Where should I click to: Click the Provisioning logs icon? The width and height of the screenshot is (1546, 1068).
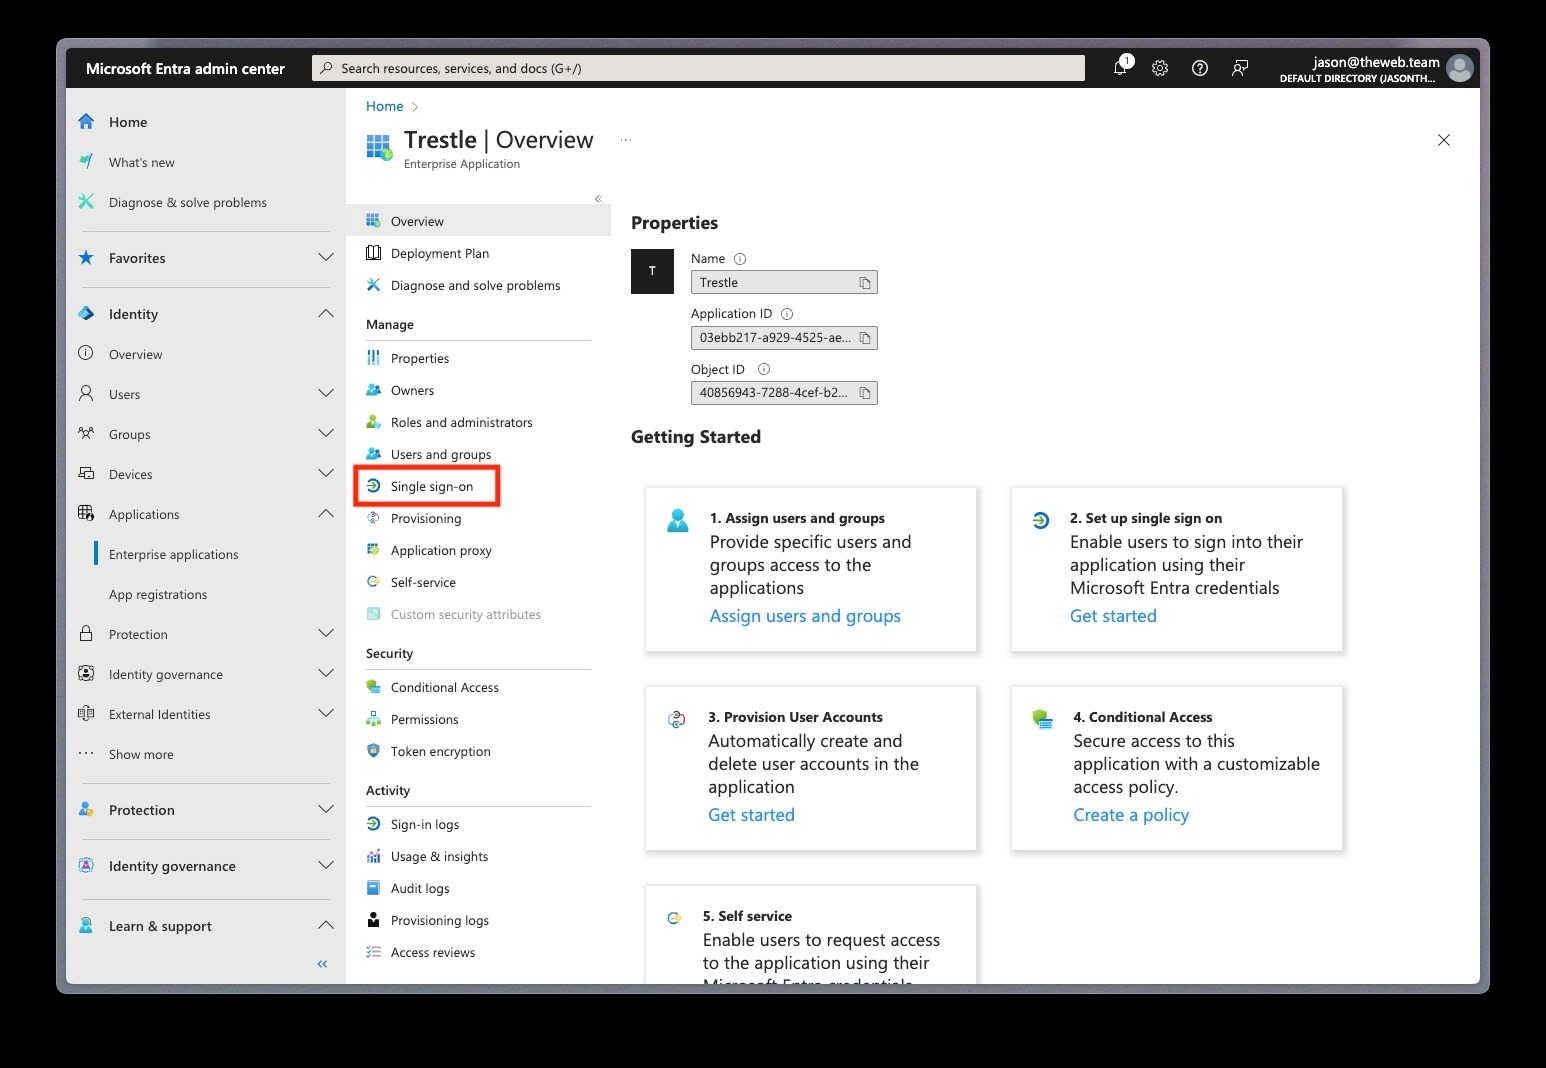point(373,920)
